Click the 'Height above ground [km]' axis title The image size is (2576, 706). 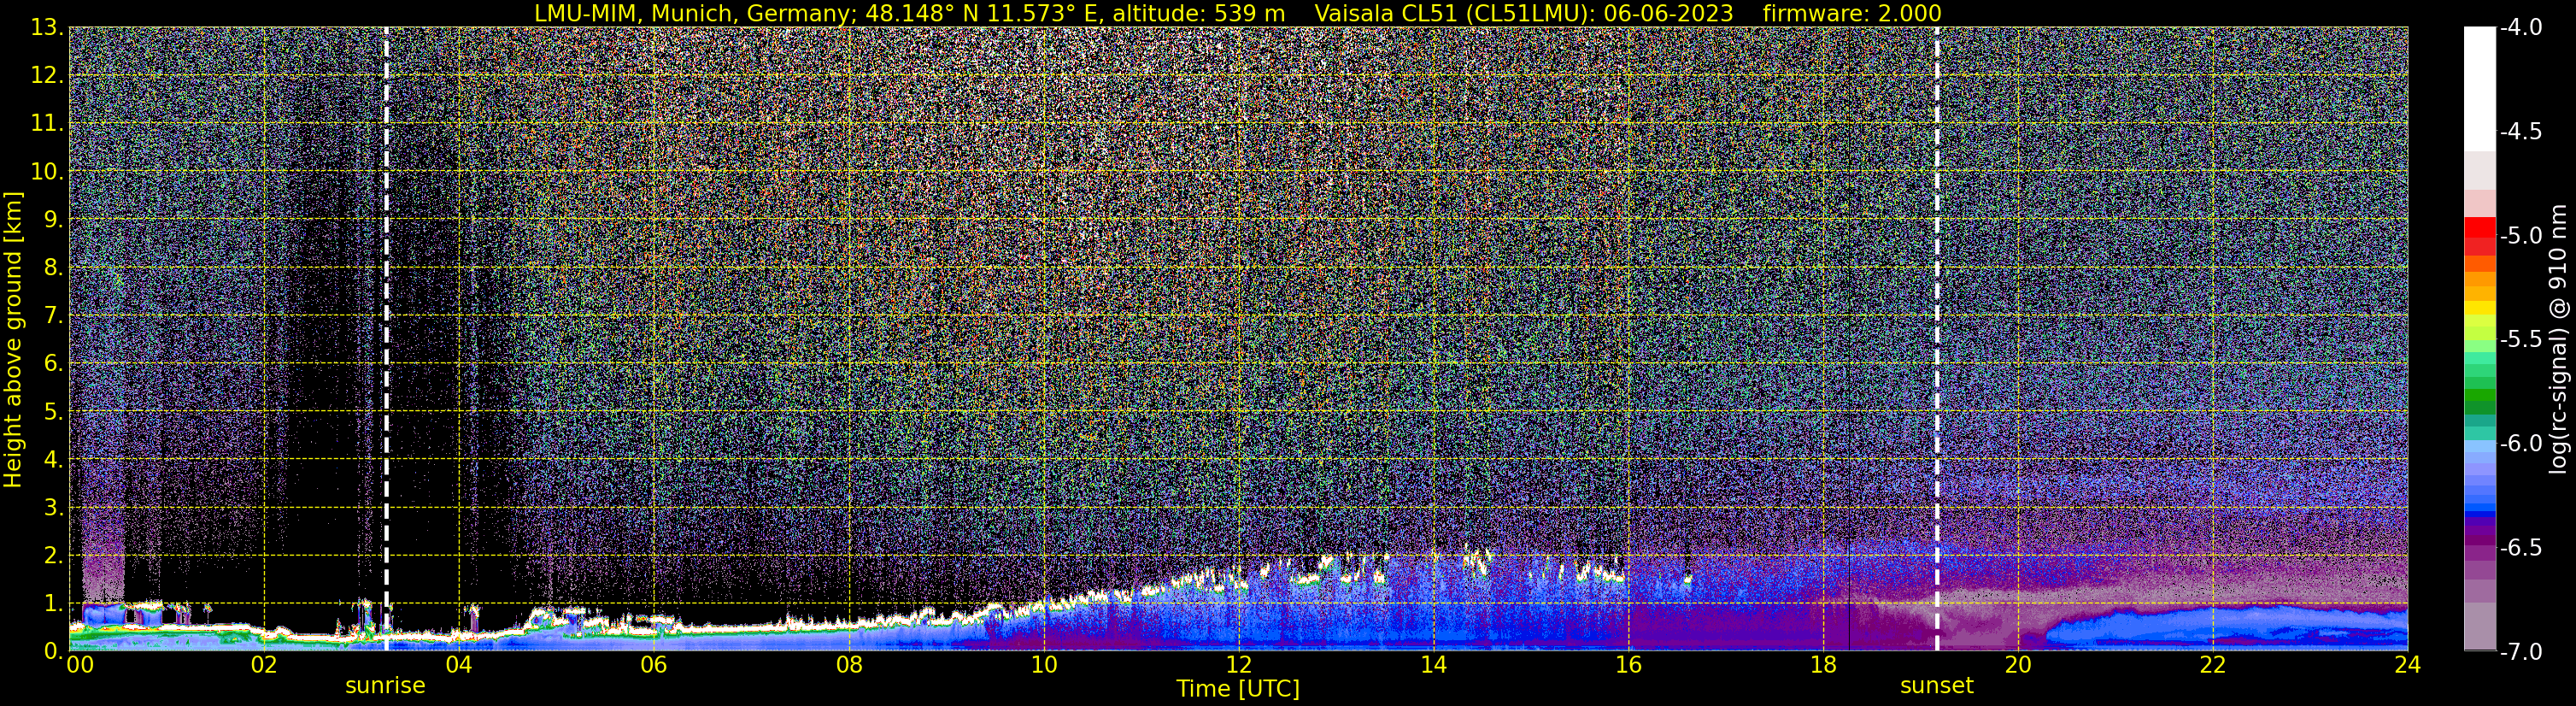(13, 339)
